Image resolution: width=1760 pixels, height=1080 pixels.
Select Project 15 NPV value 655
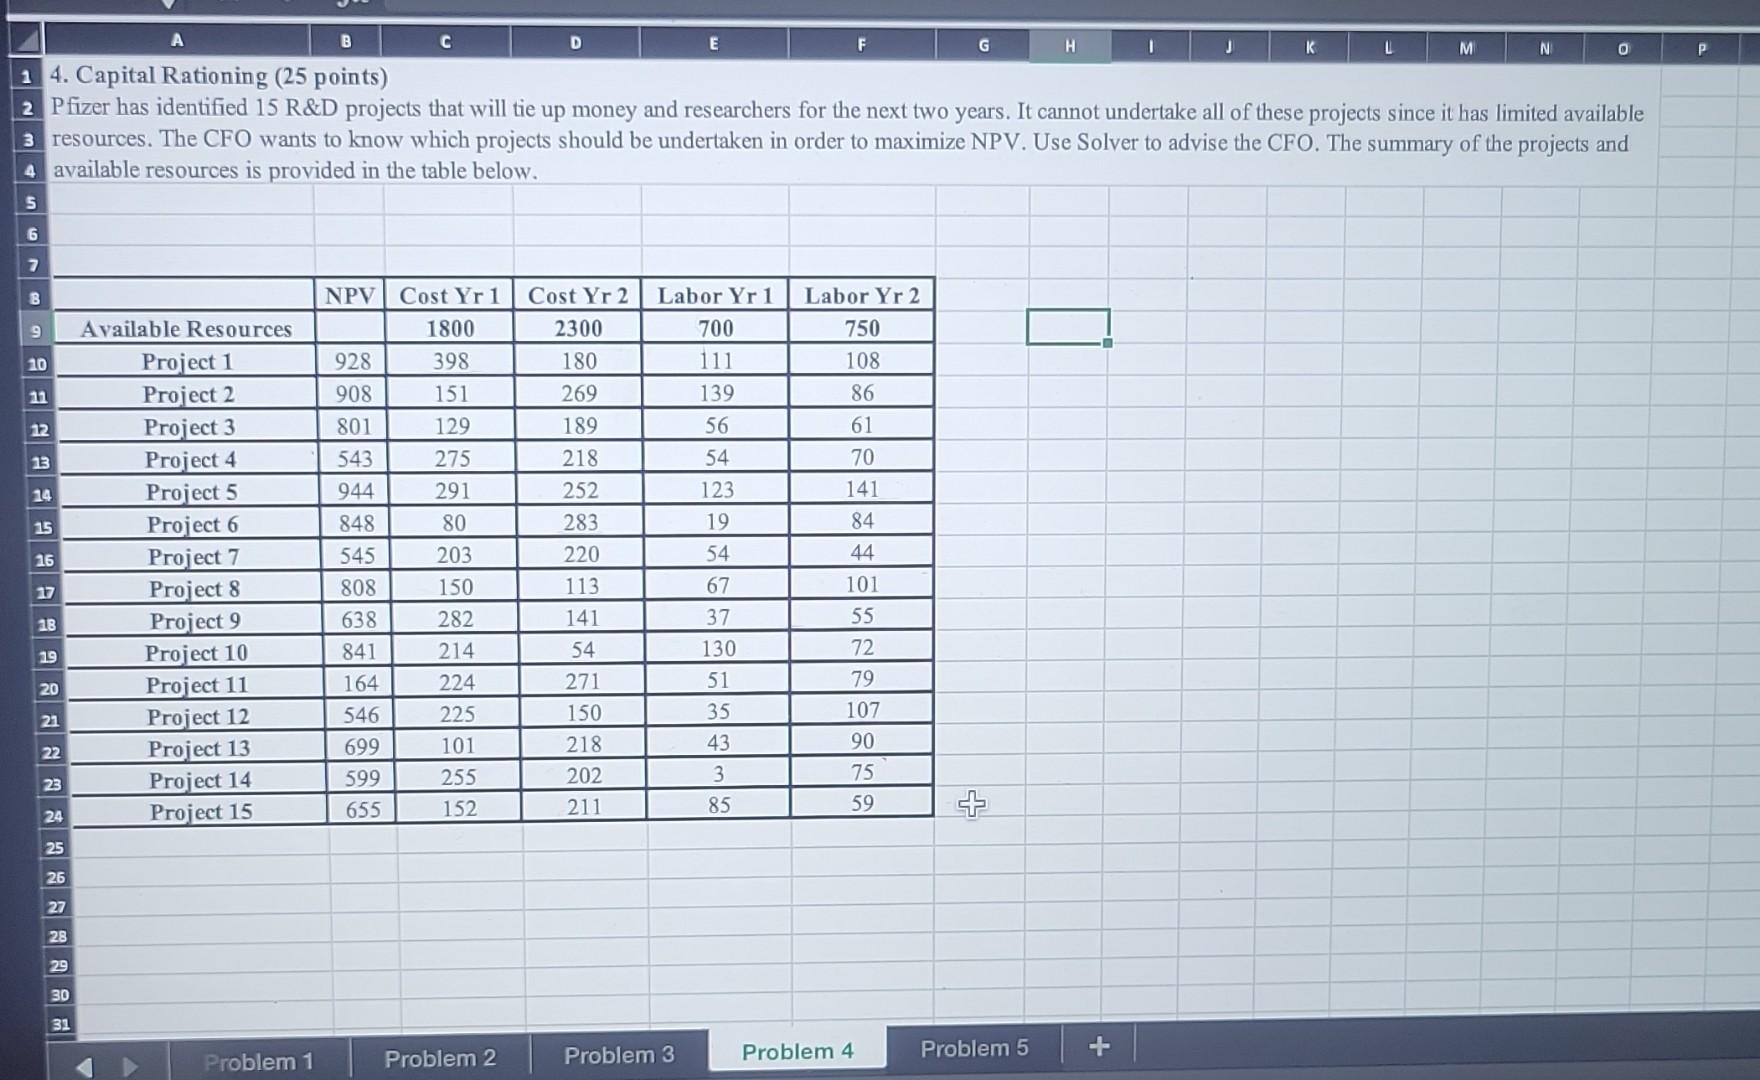point(363,809)
